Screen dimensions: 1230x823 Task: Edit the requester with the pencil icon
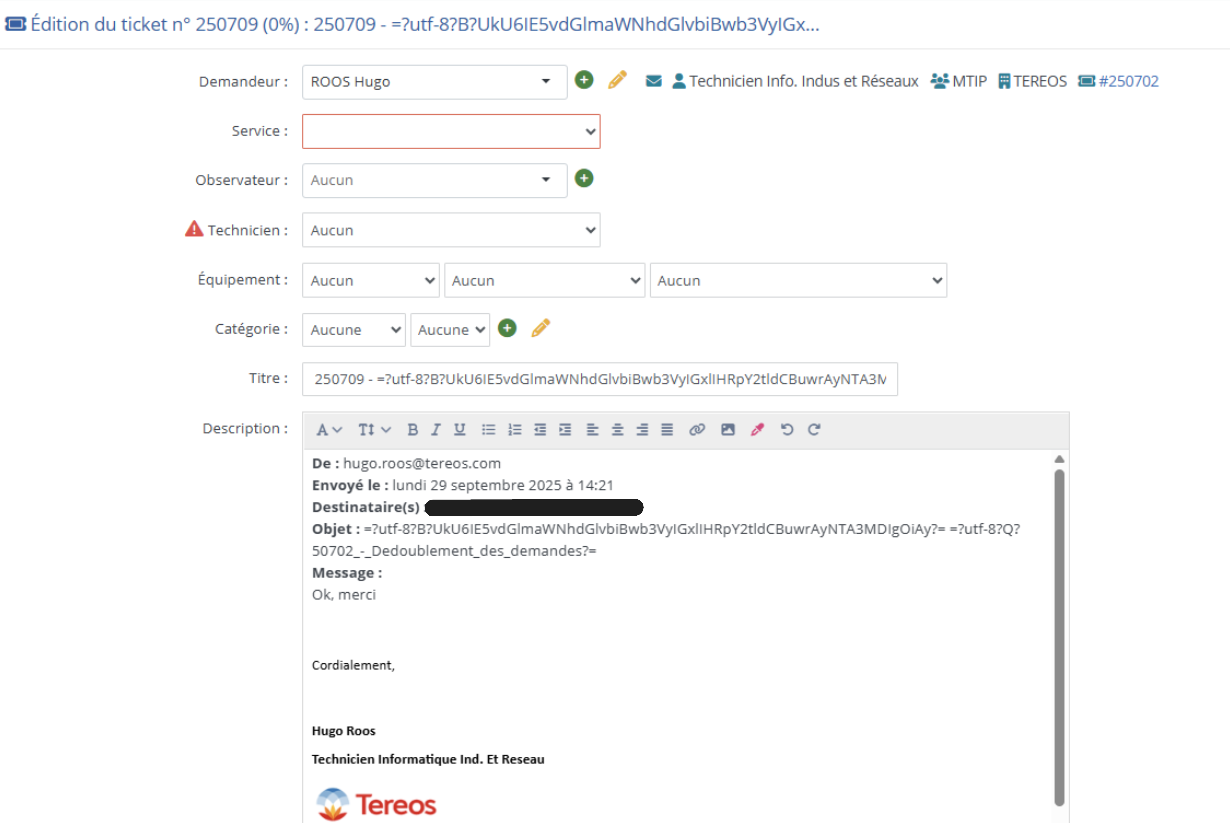(617, 80)
